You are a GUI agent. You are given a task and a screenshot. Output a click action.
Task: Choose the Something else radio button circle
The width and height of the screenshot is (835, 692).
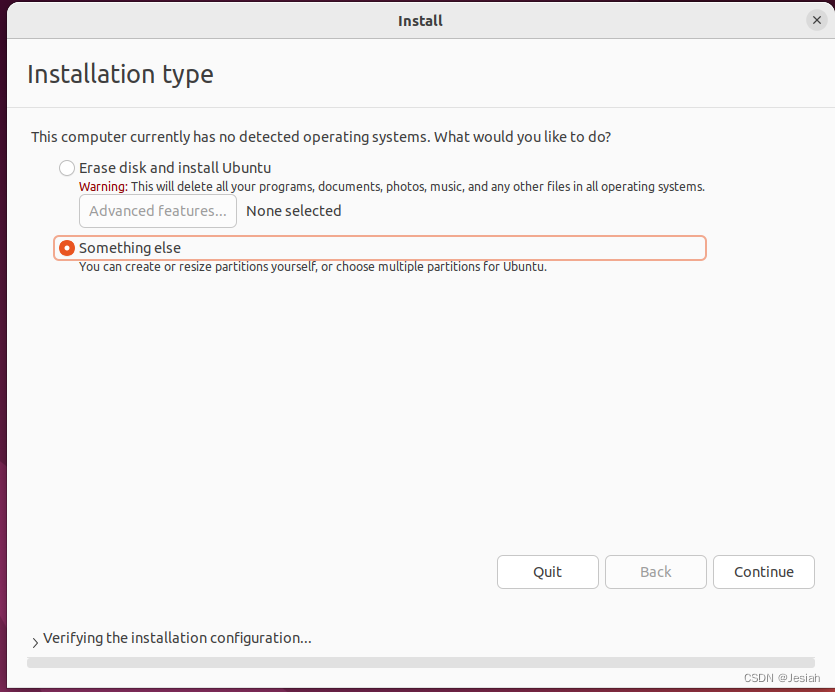[x=67, y=248]
